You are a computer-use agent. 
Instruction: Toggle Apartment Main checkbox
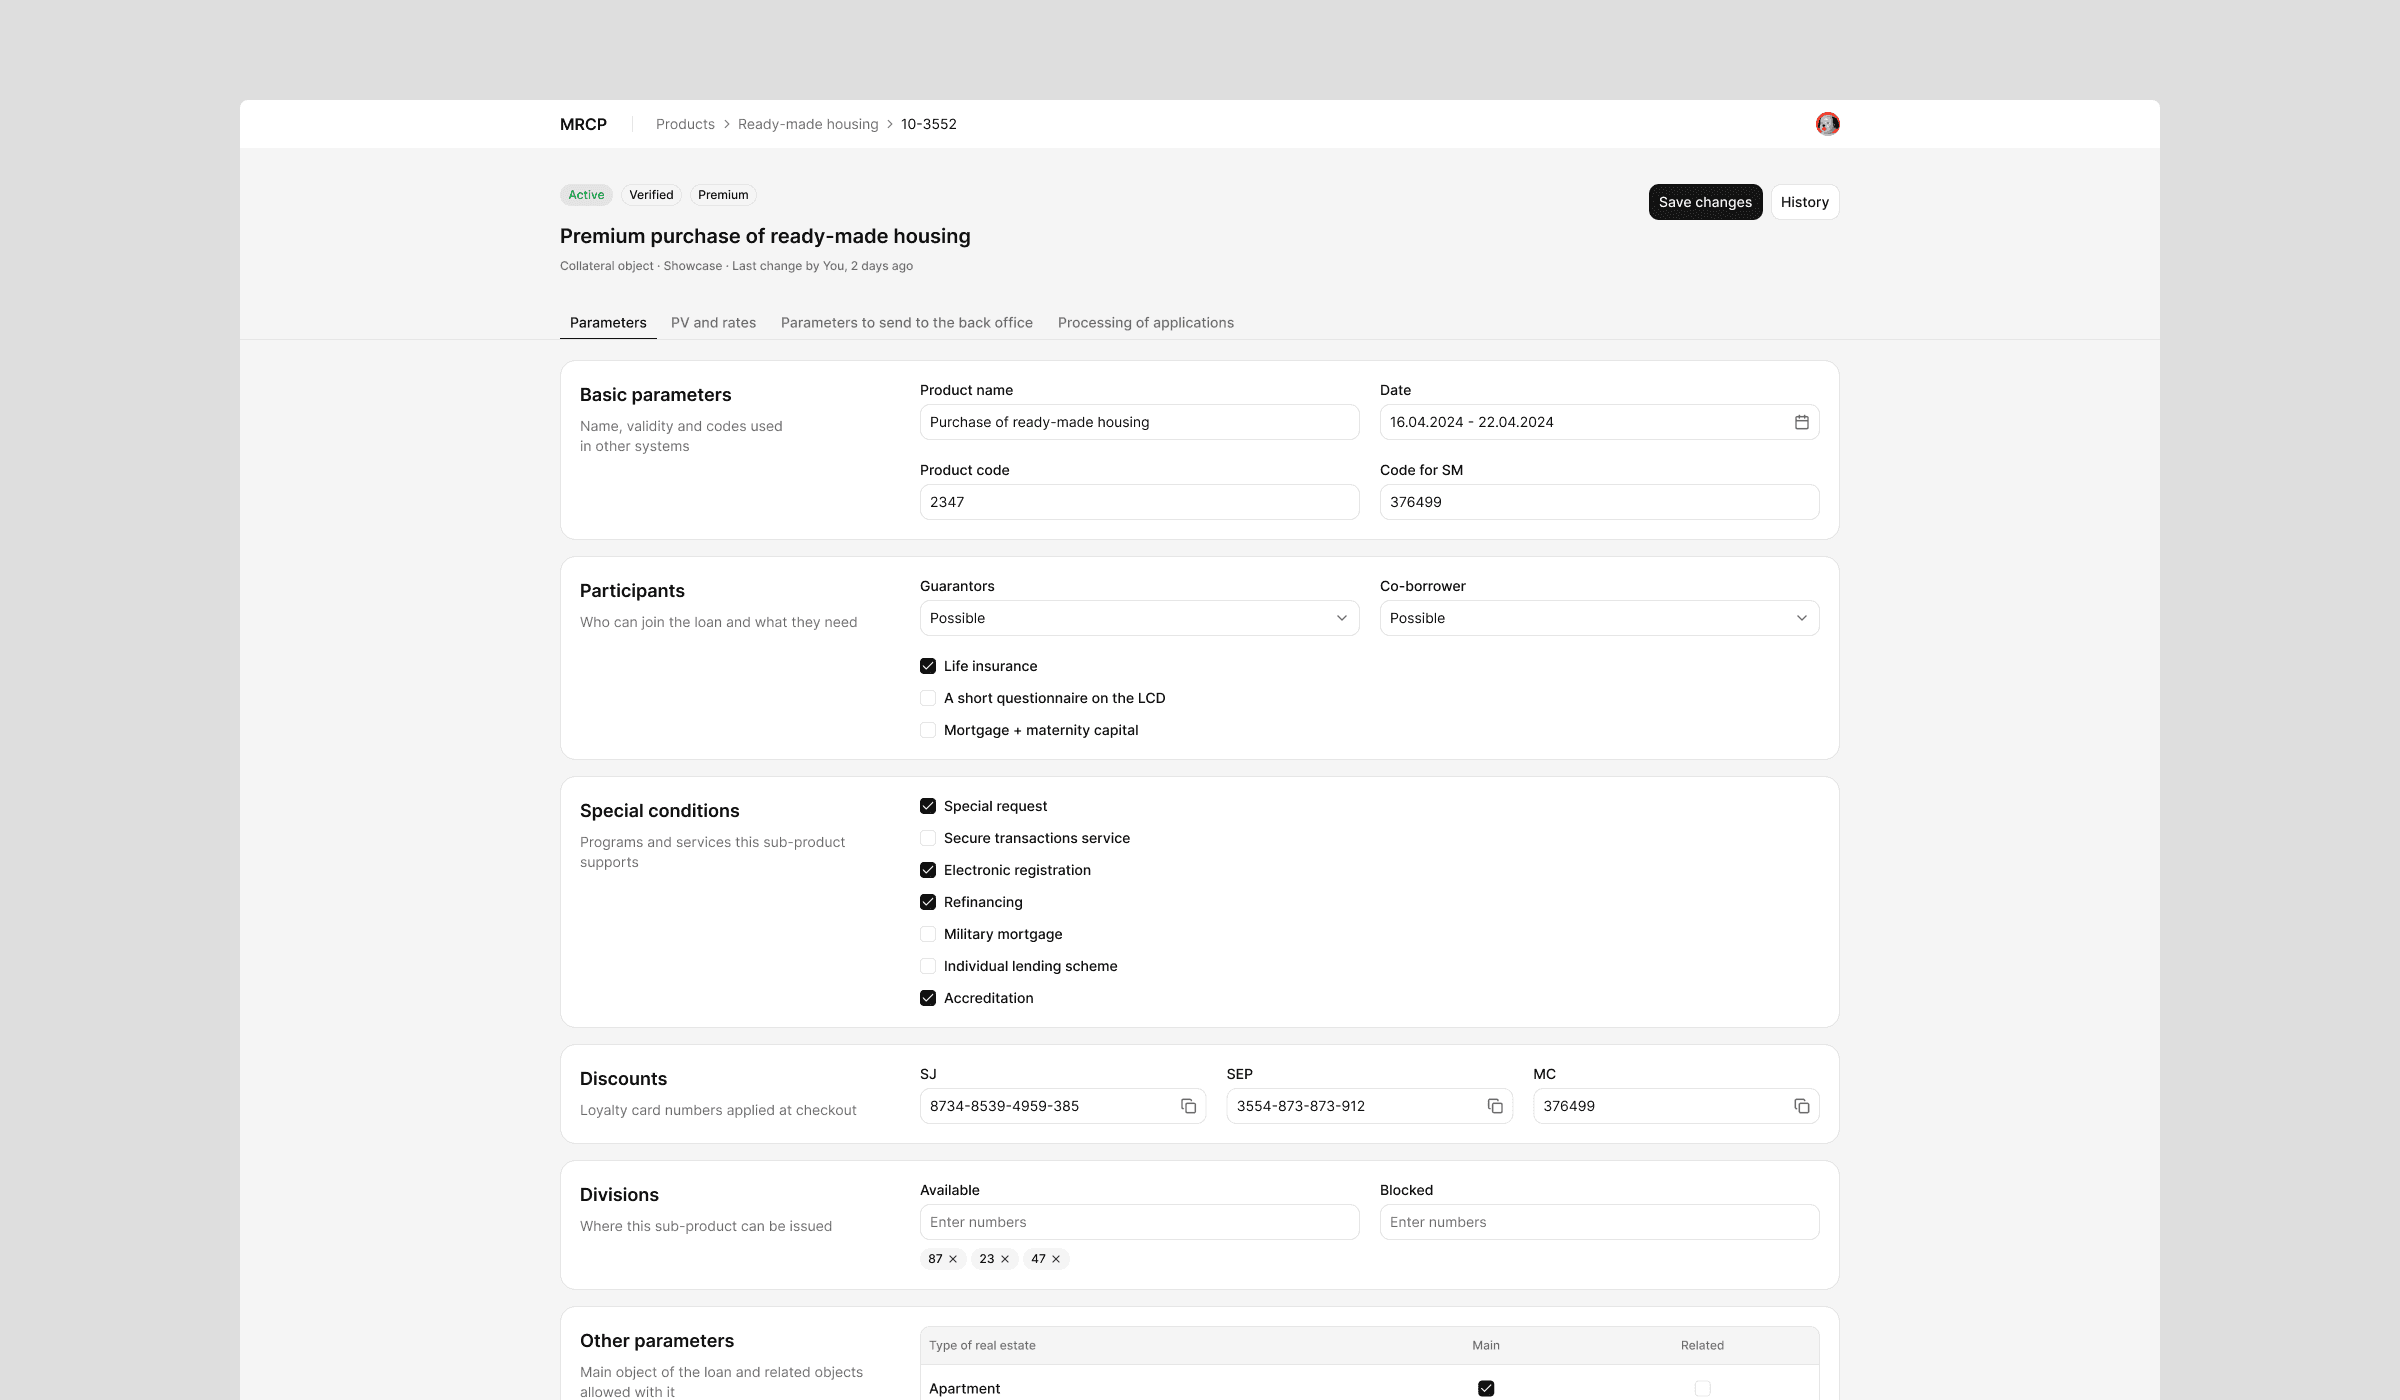(x=1486, y=1388)
